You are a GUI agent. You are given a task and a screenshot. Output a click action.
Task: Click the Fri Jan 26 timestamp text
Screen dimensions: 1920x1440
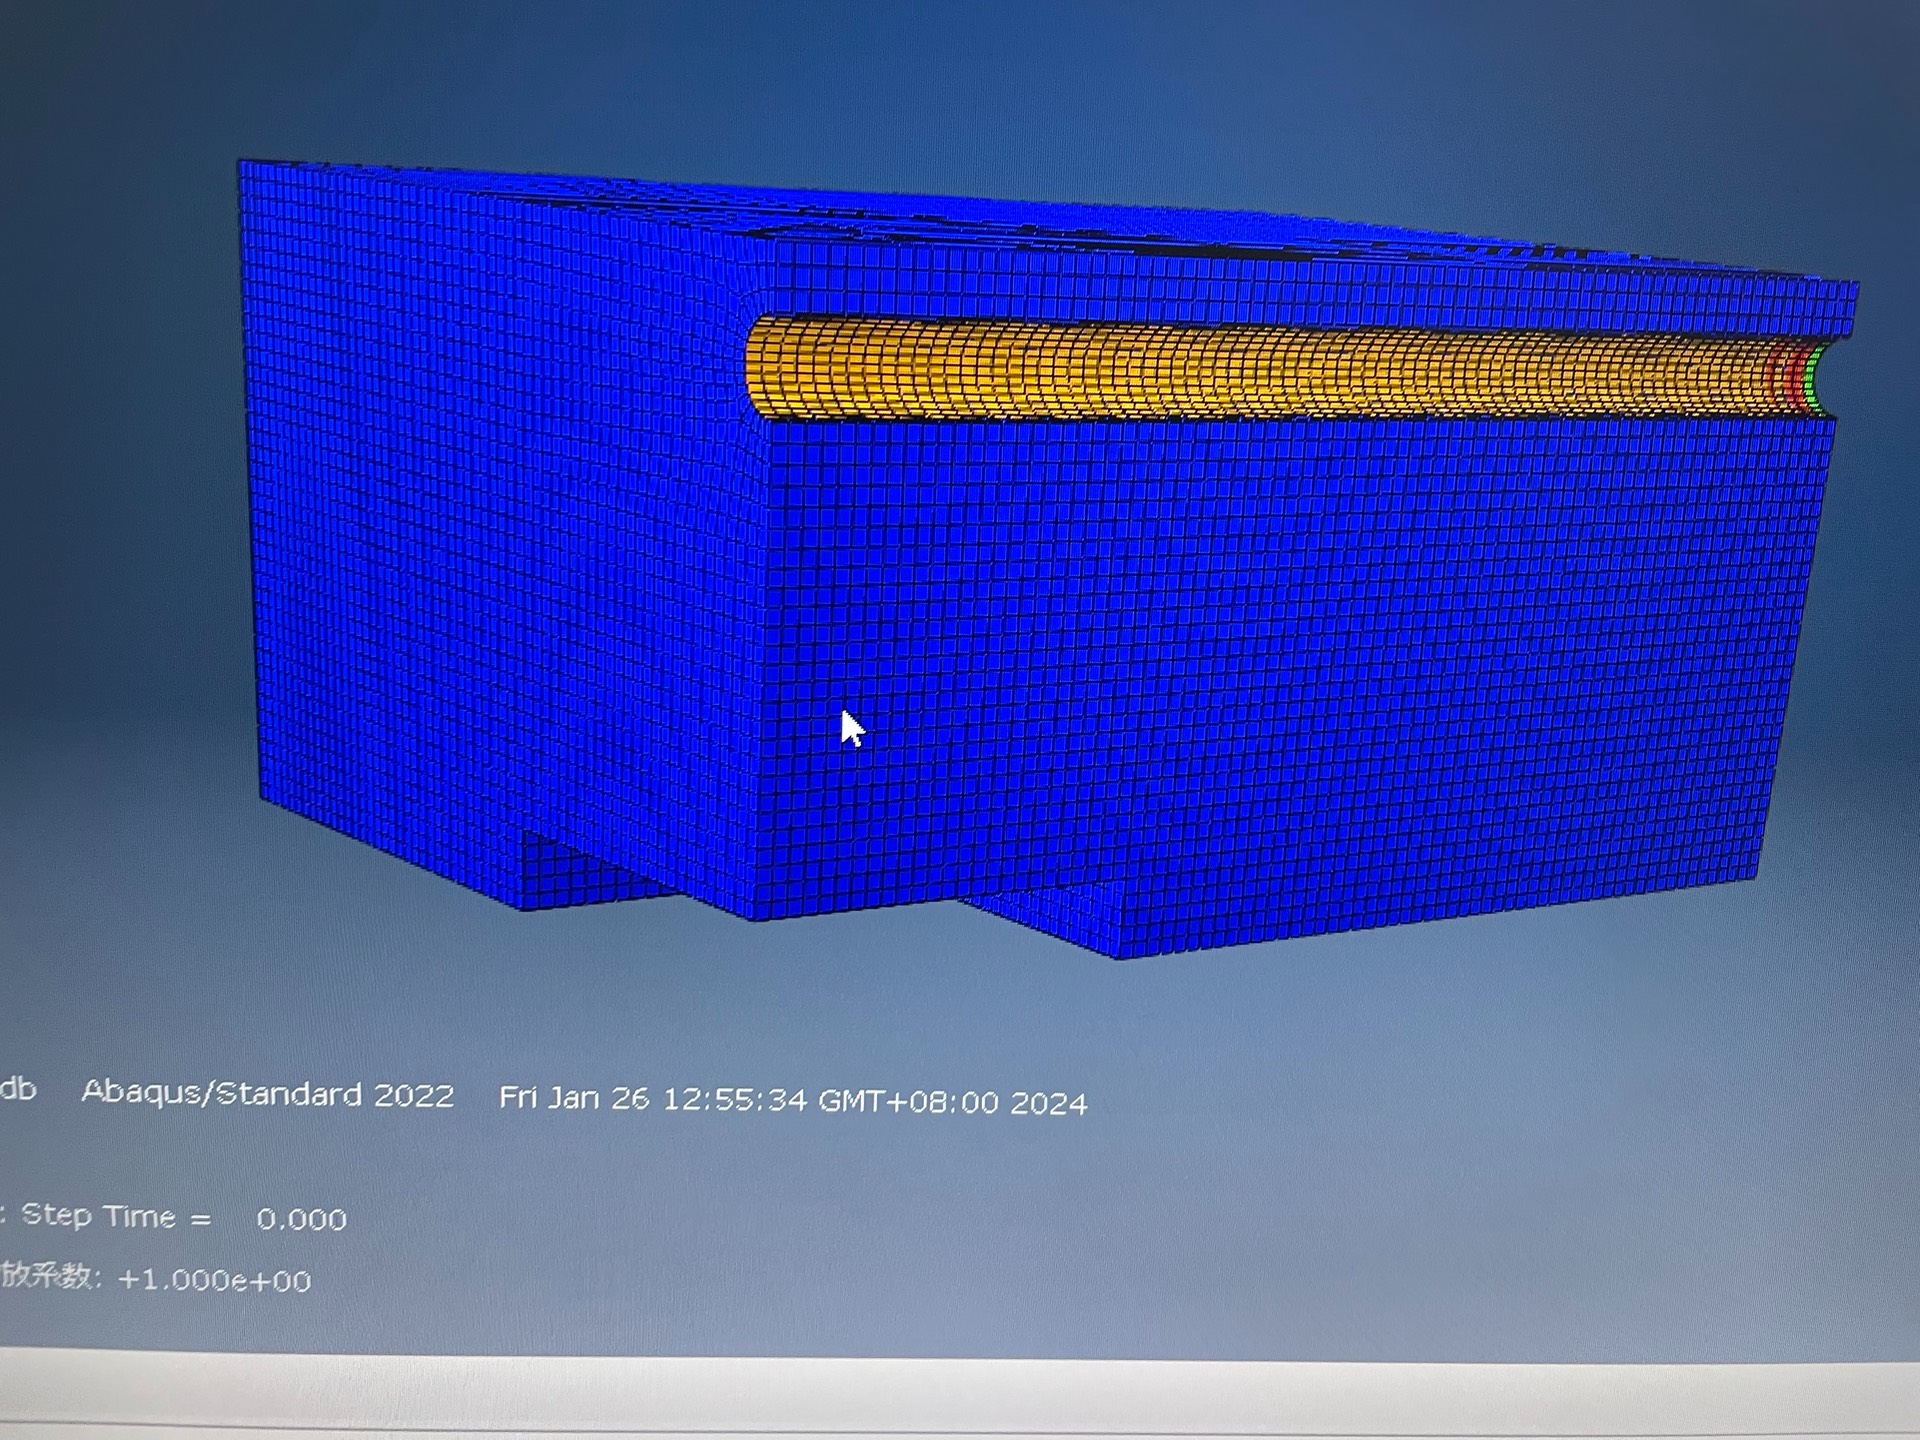coord(792,1100)
